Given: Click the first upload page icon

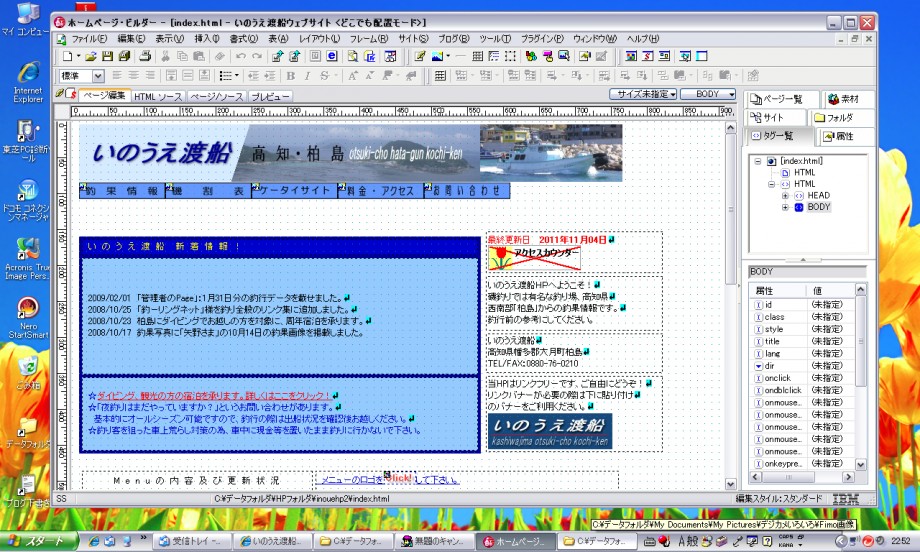Looking at the screenshot, I should tap(278, 56).
